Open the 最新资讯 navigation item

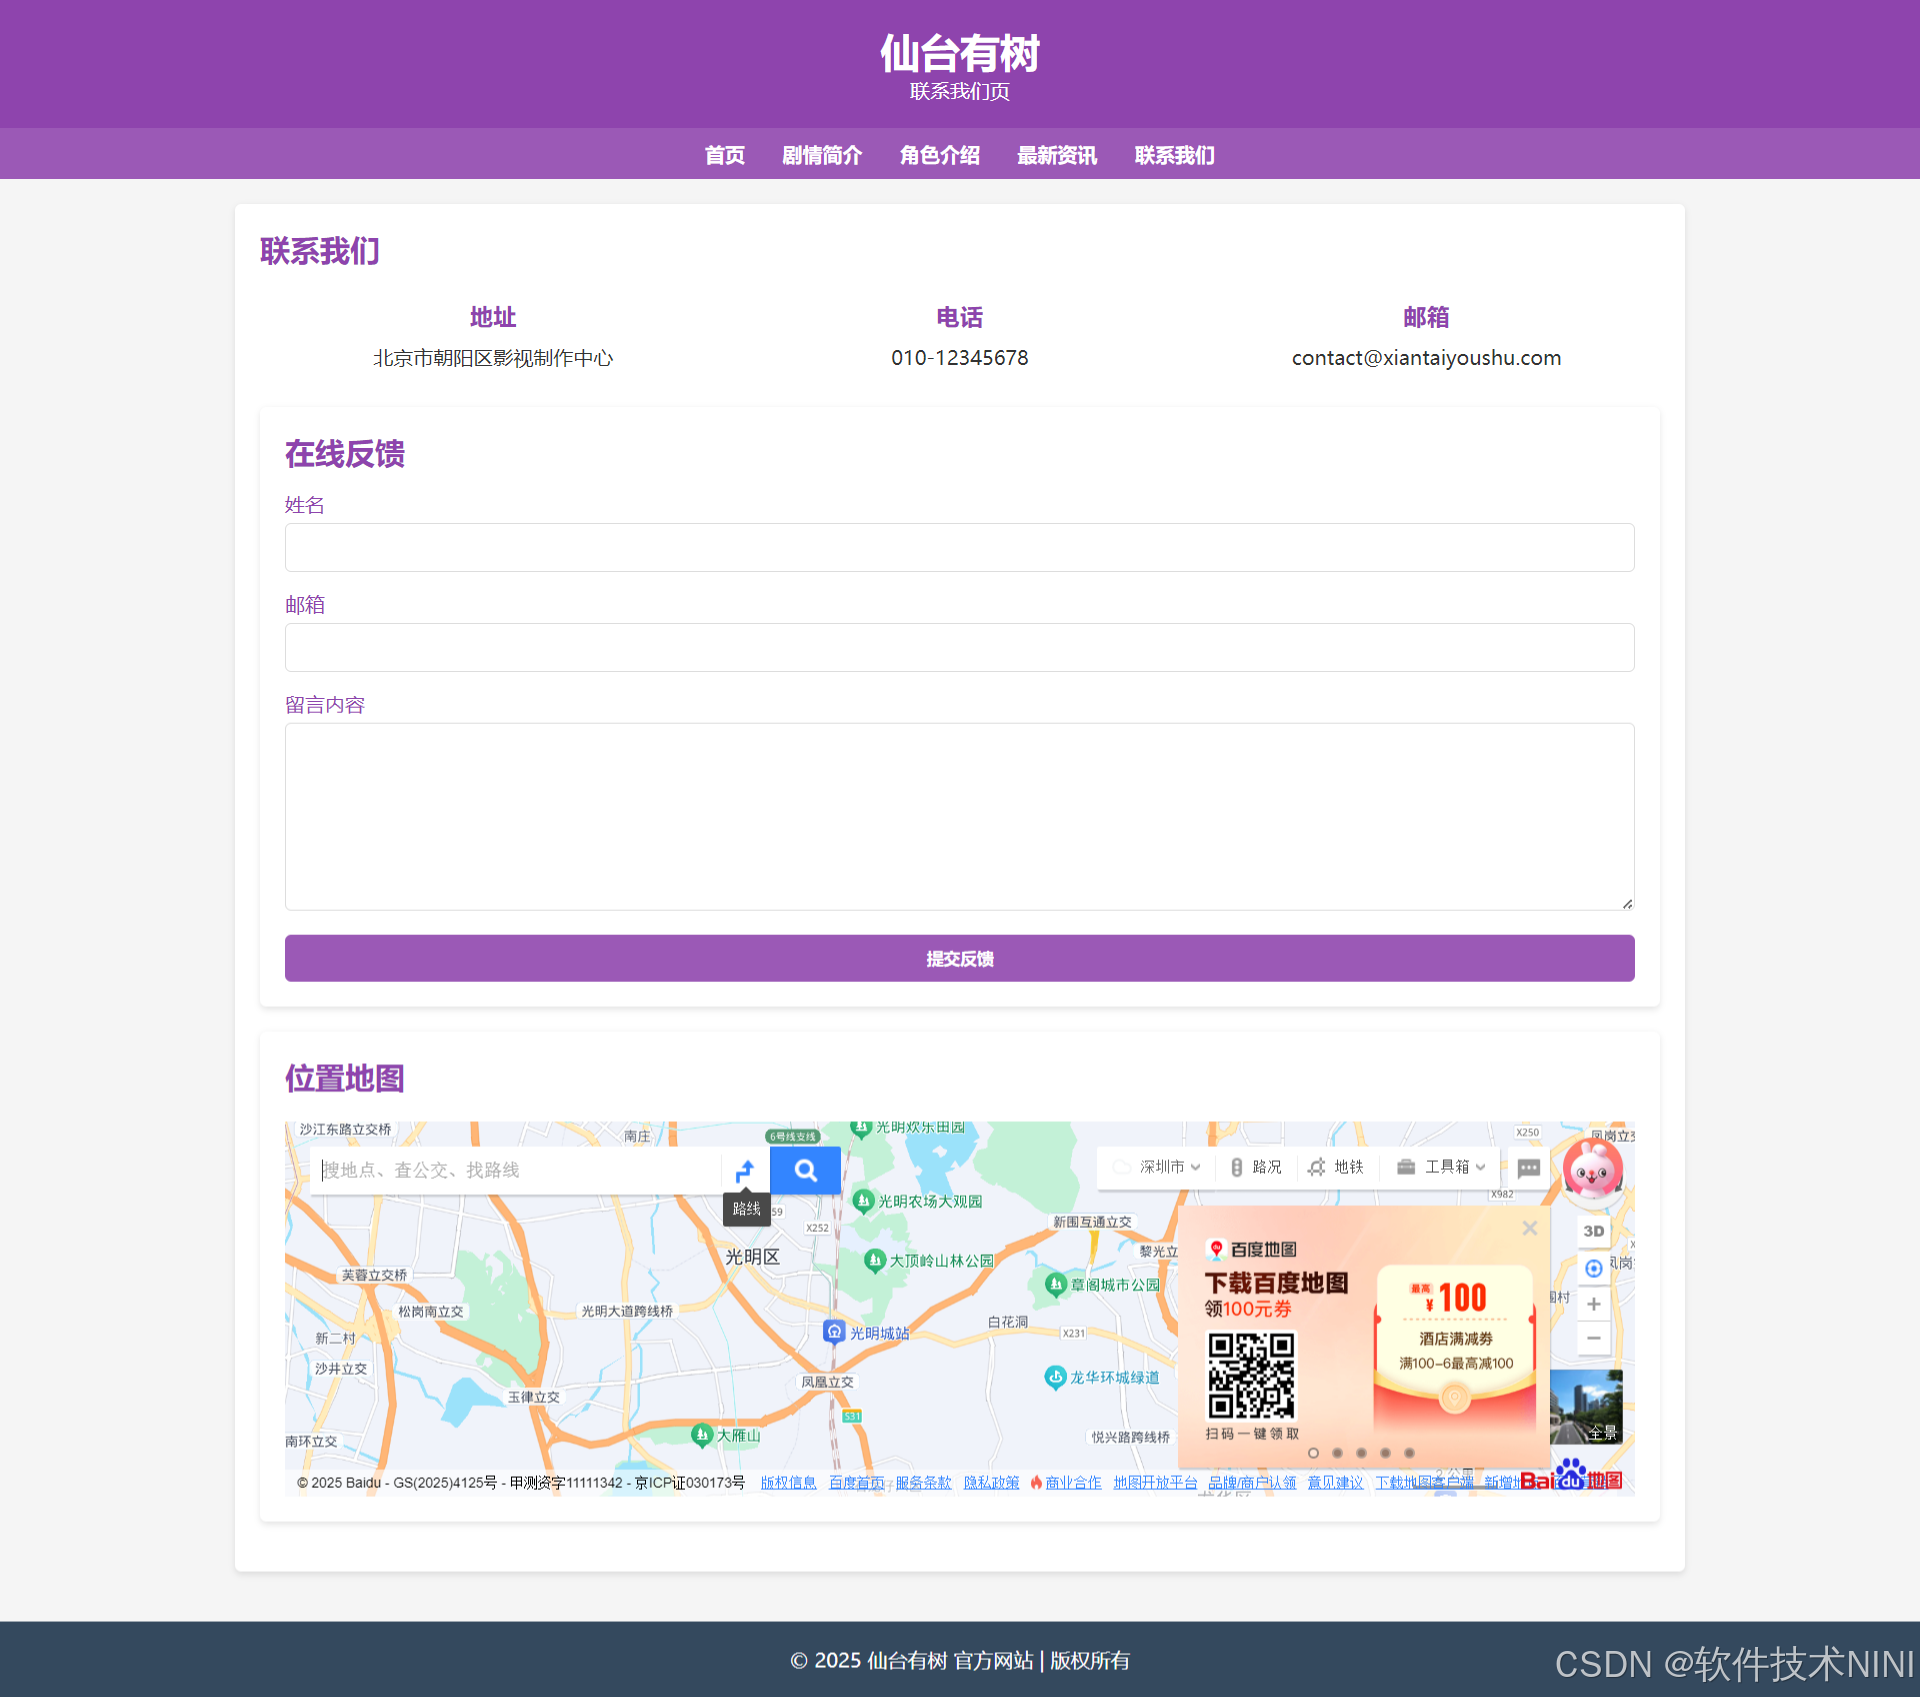click(x=1056, y=155)
